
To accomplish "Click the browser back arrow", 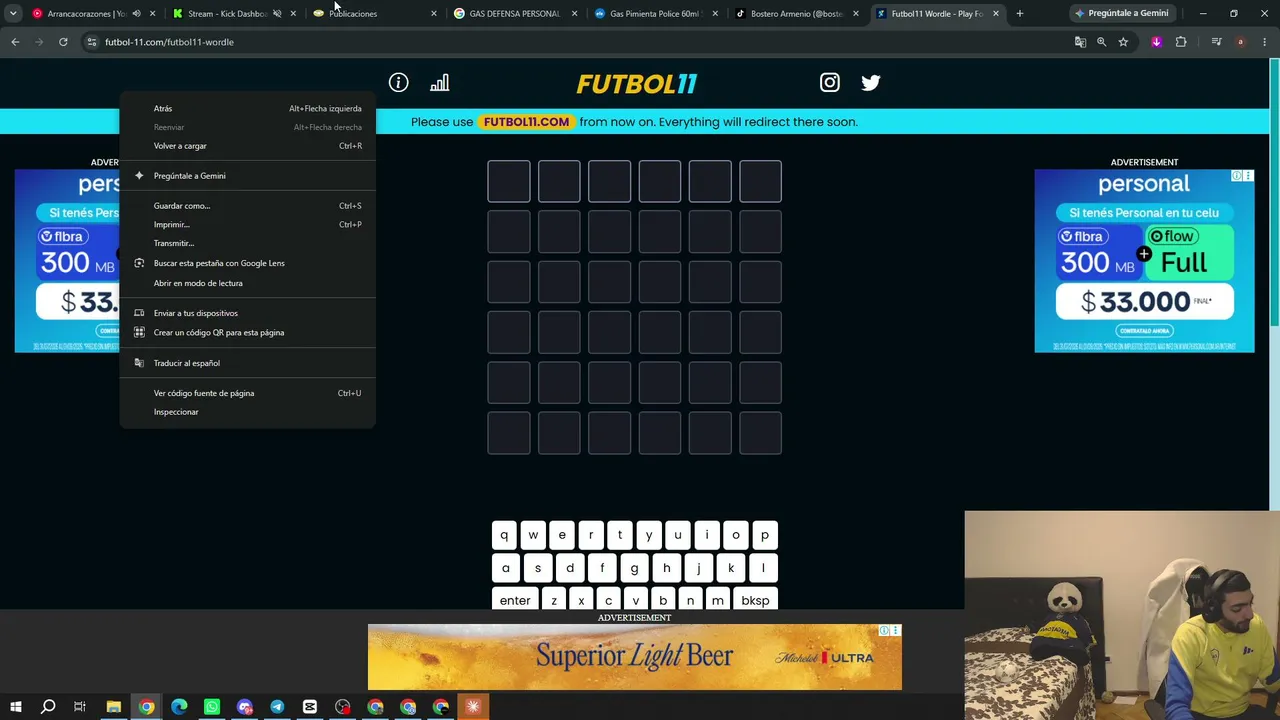I will point(15,42).
